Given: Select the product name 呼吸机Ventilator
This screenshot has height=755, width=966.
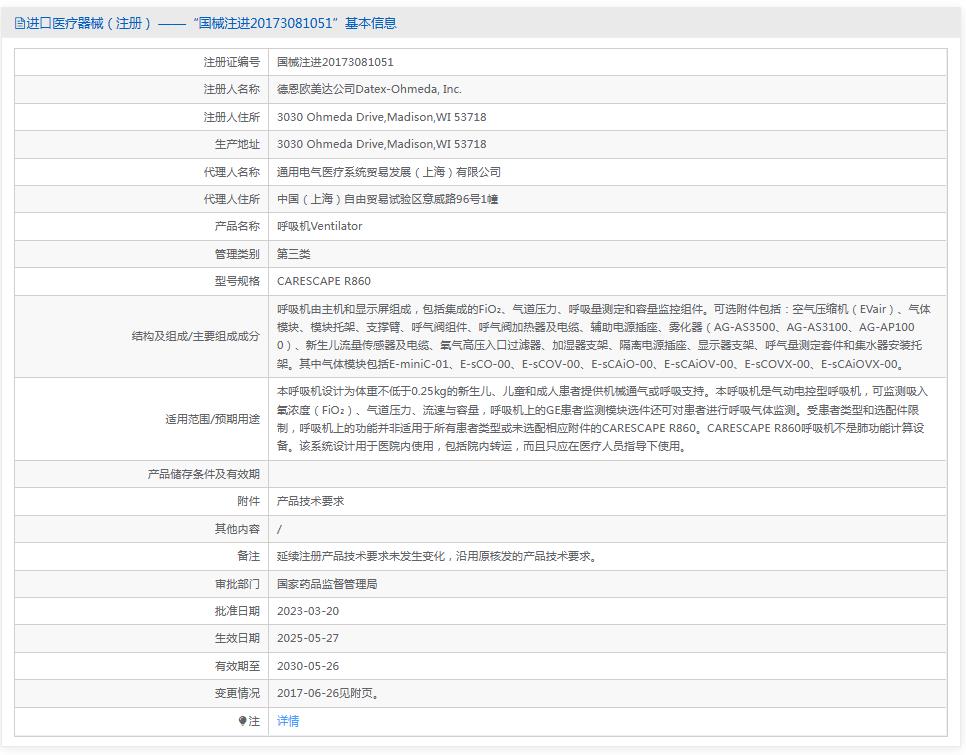Looking at the screenshot, I should 319,226.
